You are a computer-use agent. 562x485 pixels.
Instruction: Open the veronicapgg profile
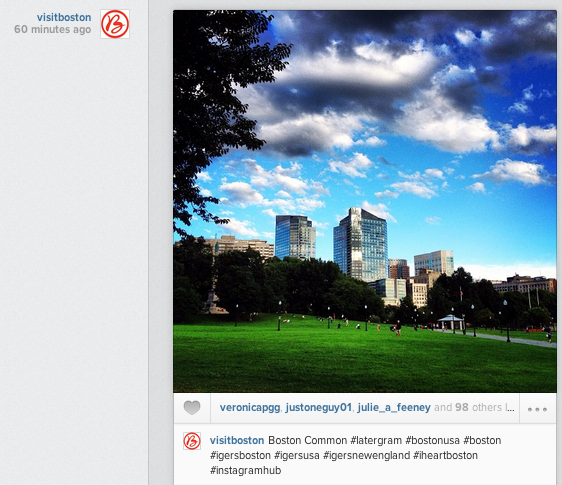point(250,408)
